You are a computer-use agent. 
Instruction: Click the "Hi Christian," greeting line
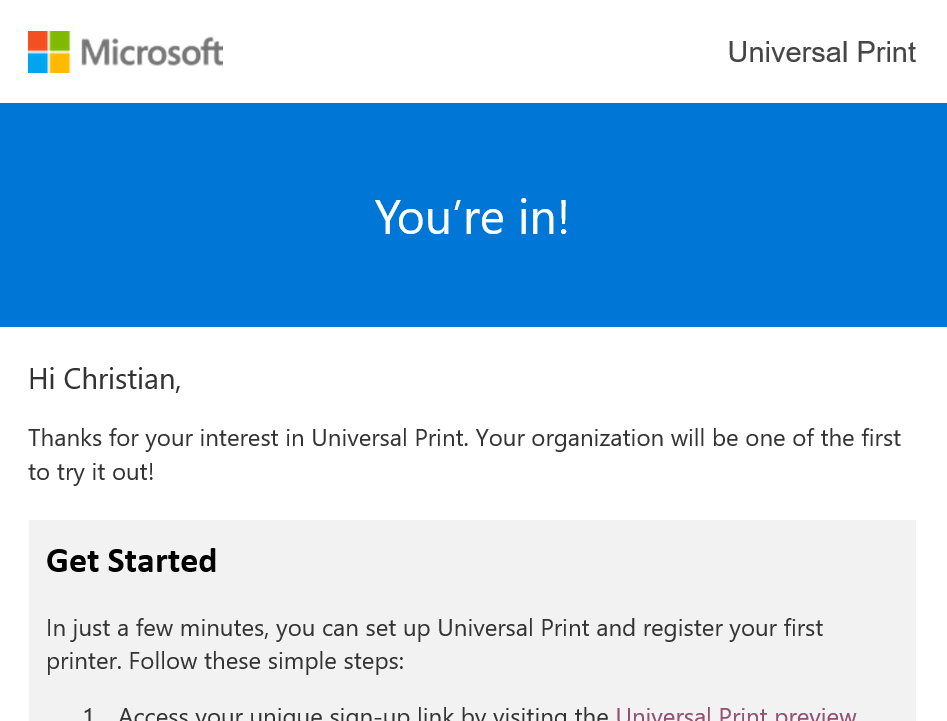[x=105, y=379]
